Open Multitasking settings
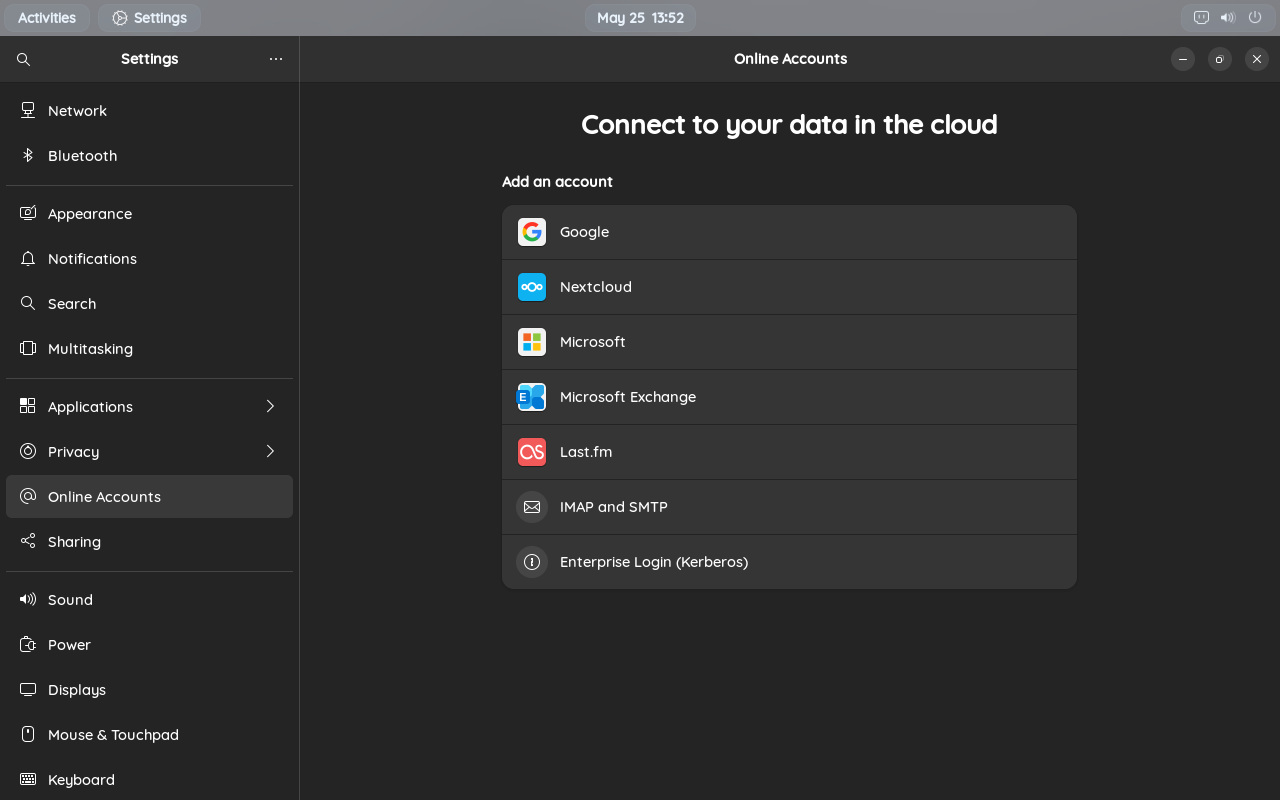This screenshot has width=1280, height=800. [x=150, y=348]
